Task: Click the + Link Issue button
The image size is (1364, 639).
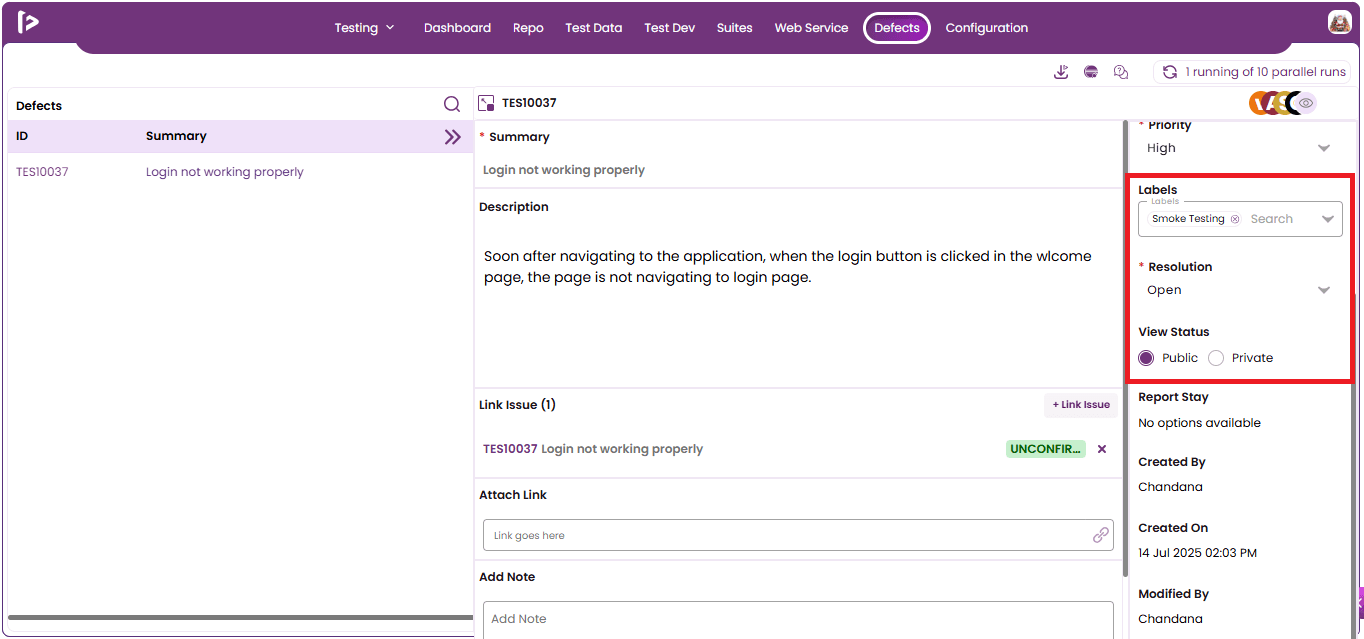Action: [x=1081, y=405]
